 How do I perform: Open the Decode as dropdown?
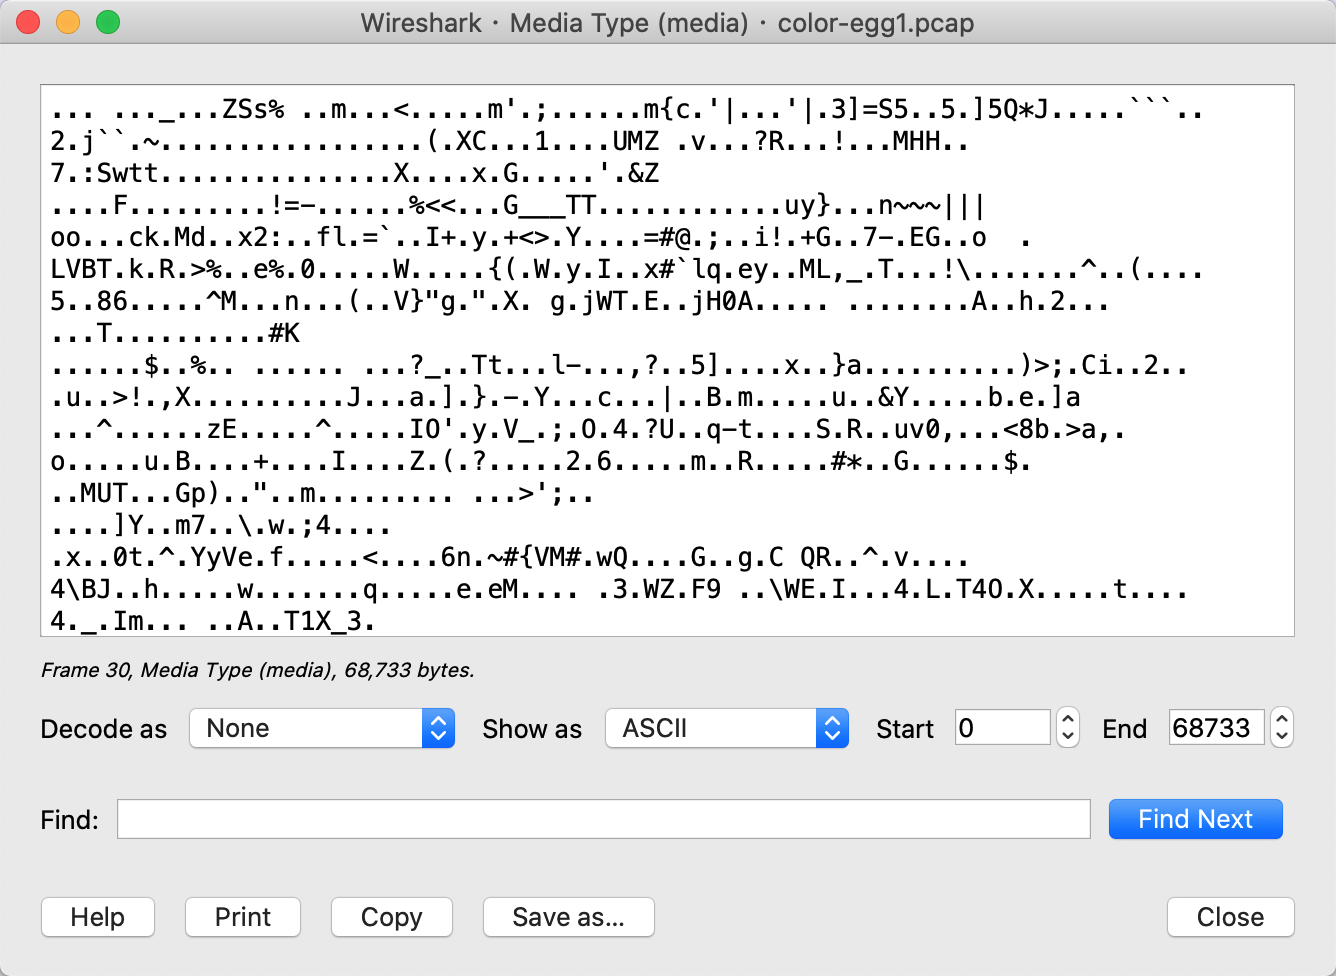tap(322, 728)
